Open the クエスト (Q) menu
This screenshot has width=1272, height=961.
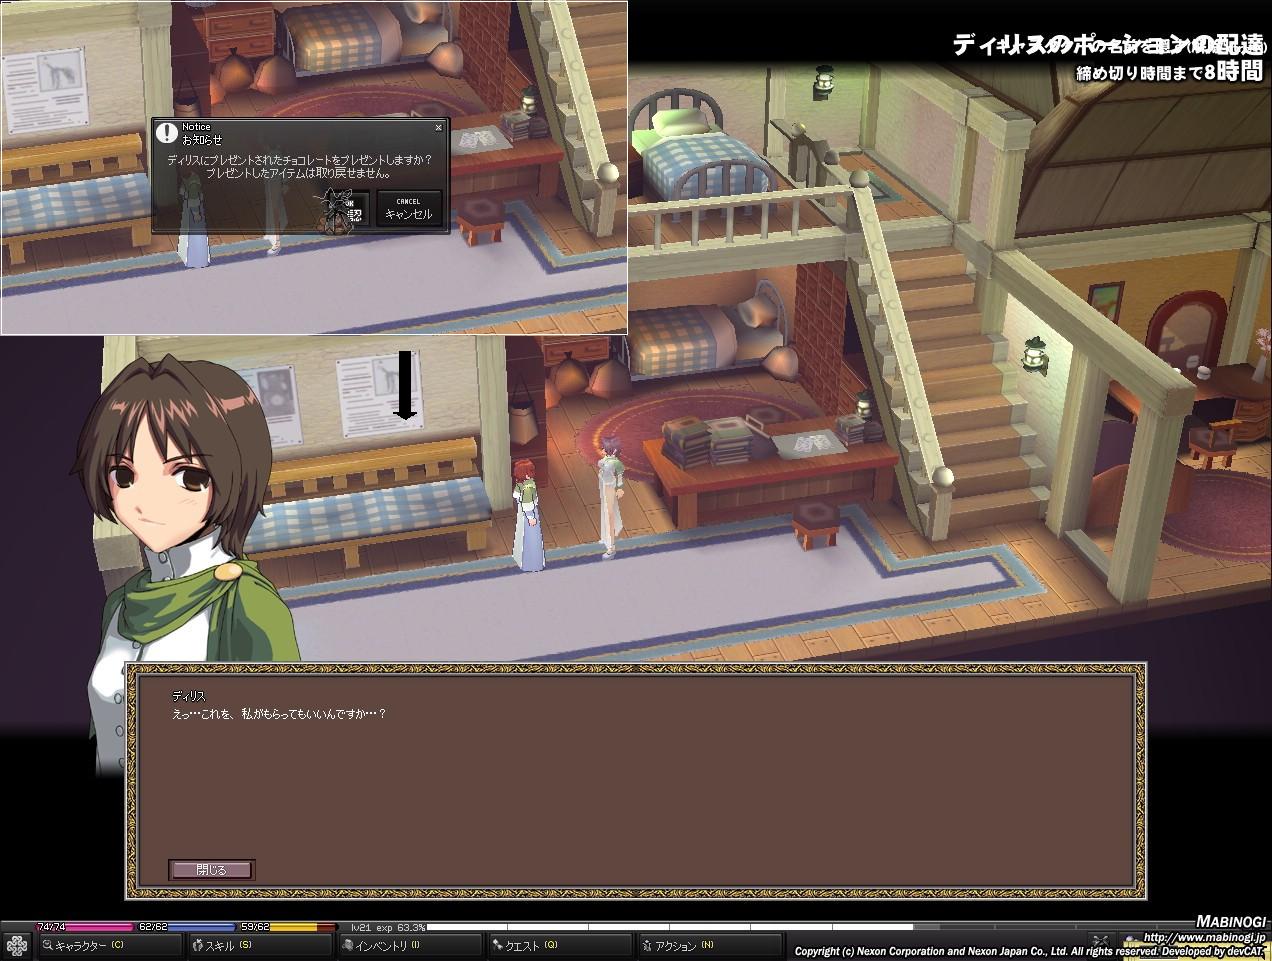click(559, 945)
